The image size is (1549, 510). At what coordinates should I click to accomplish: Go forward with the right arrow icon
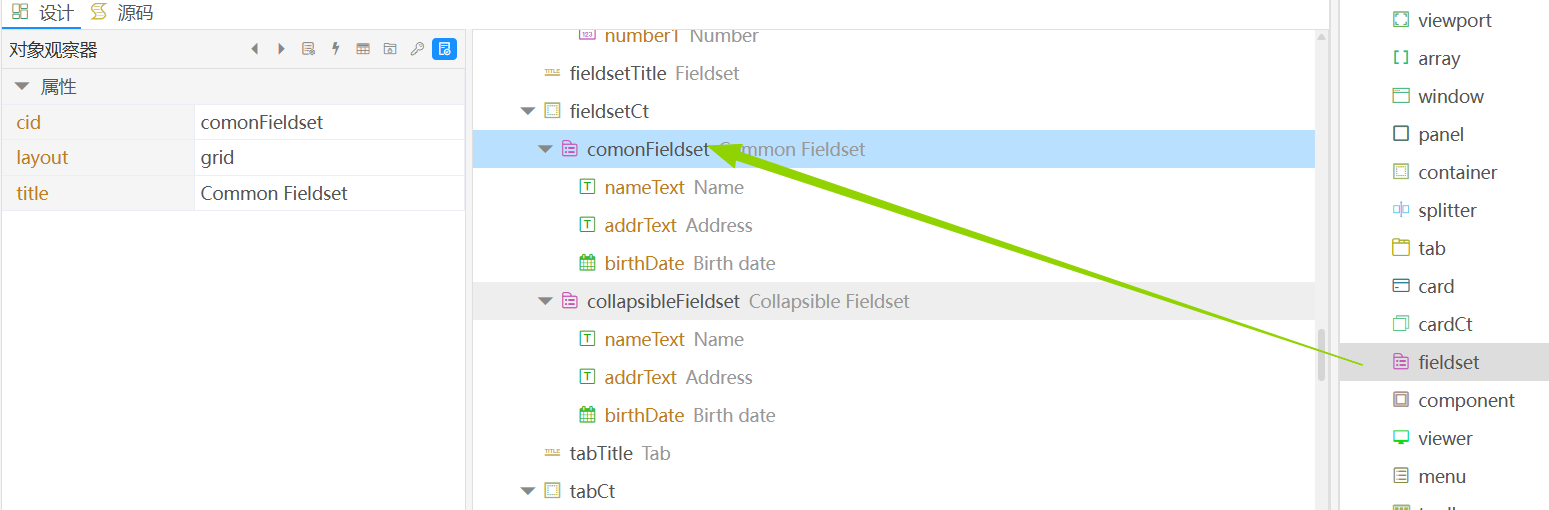click(x=281, y=49)
